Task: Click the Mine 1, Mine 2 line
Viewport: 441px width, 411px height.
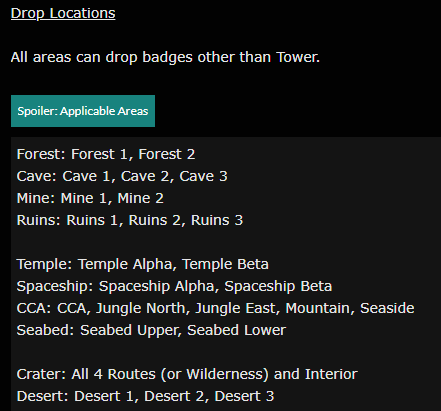Action: click(x=90, y=198)
